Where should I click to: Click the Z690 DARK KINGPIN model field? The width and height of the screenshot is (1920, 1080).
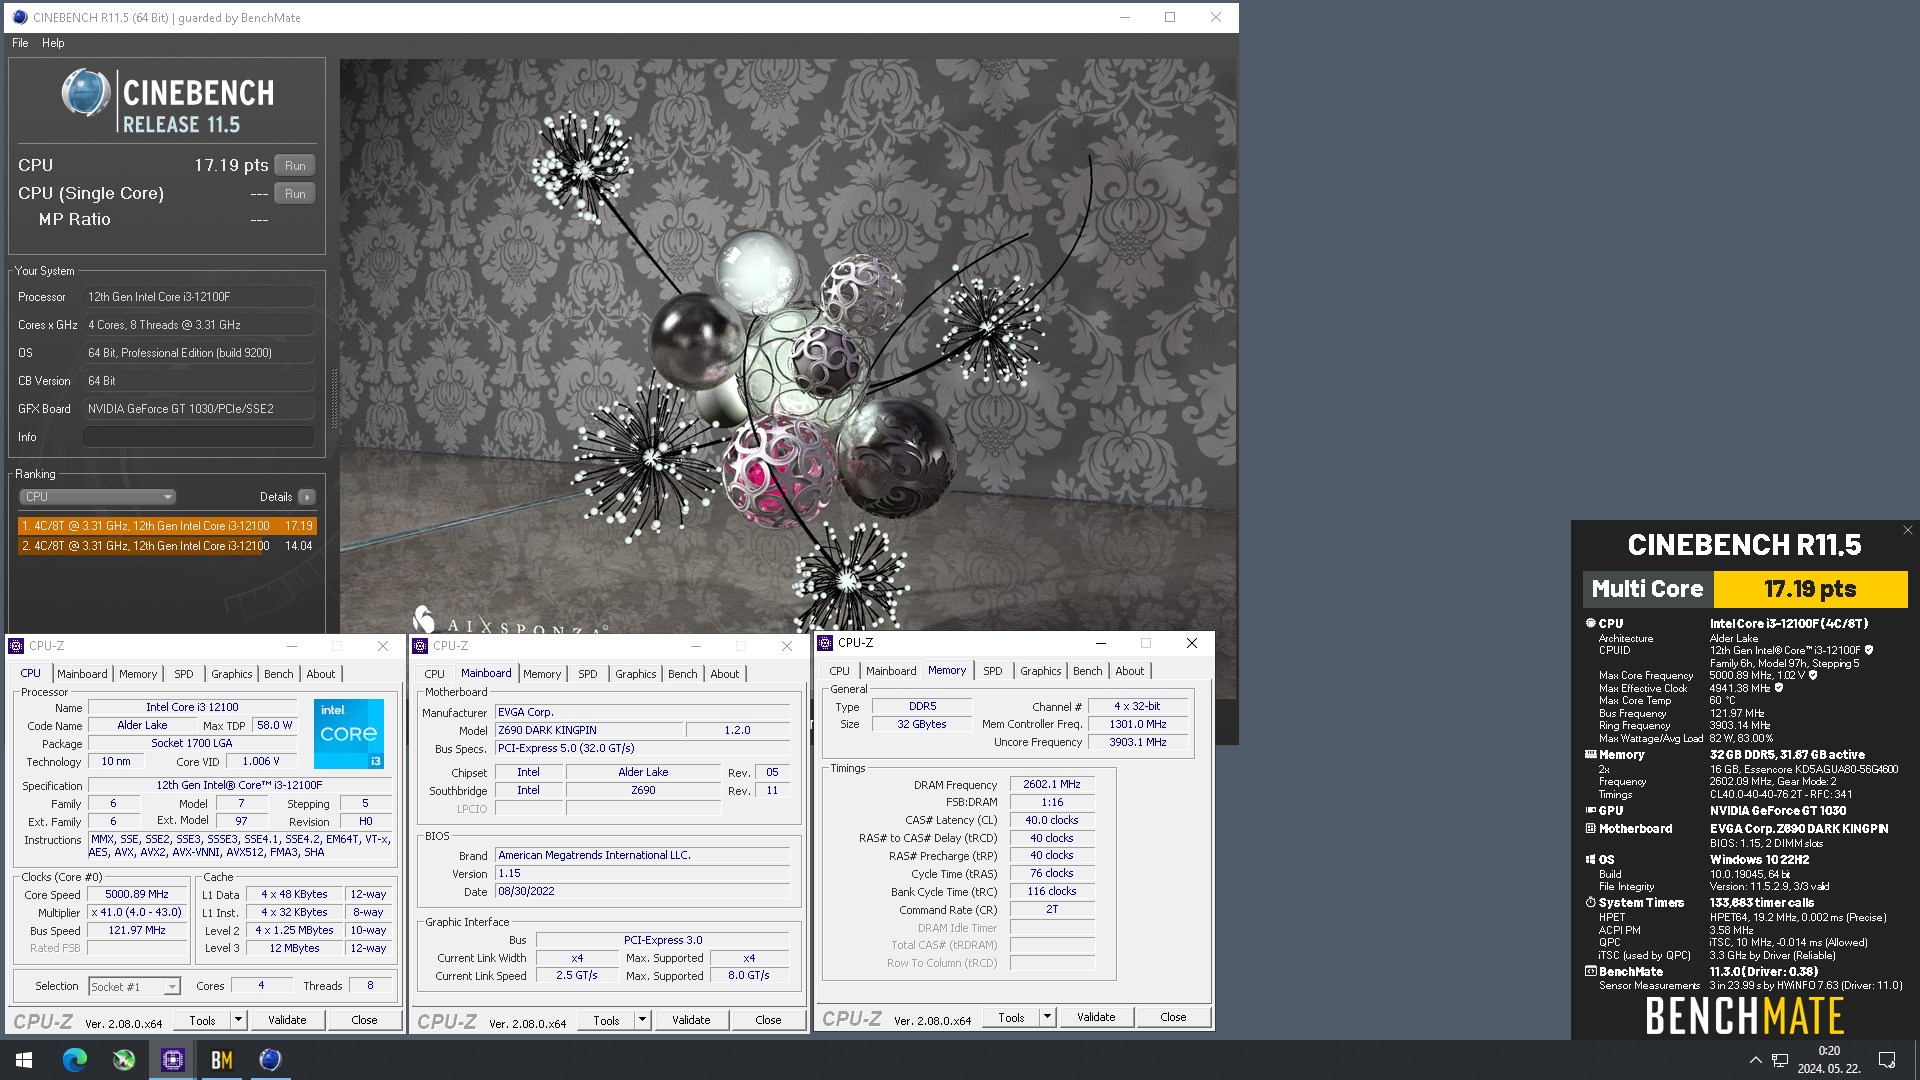[x=588, y=731]
